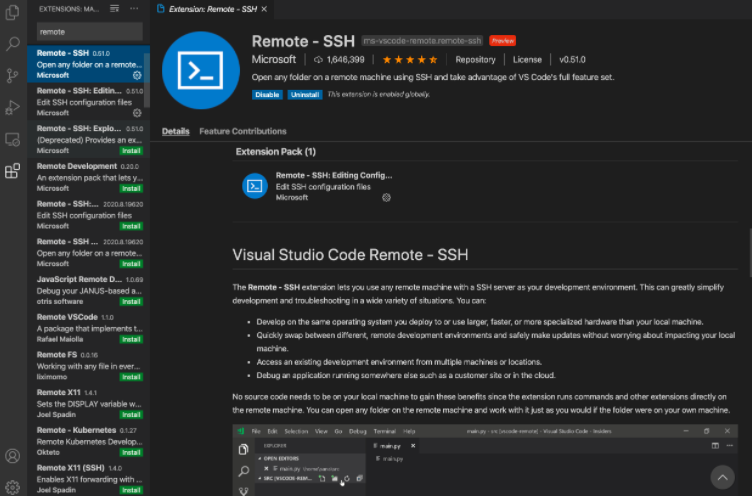Image resolution: width=752 pixels, height=496 pixels.
Task: Install JavaScript Remote Debug extension
Action: [131, 302]
